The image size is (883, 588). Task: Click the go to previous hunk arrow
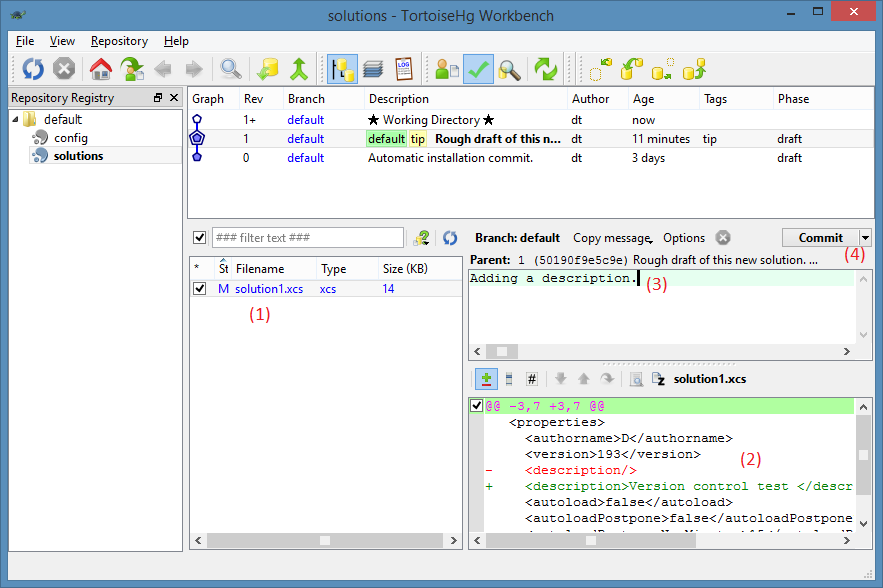coord(584,378)
